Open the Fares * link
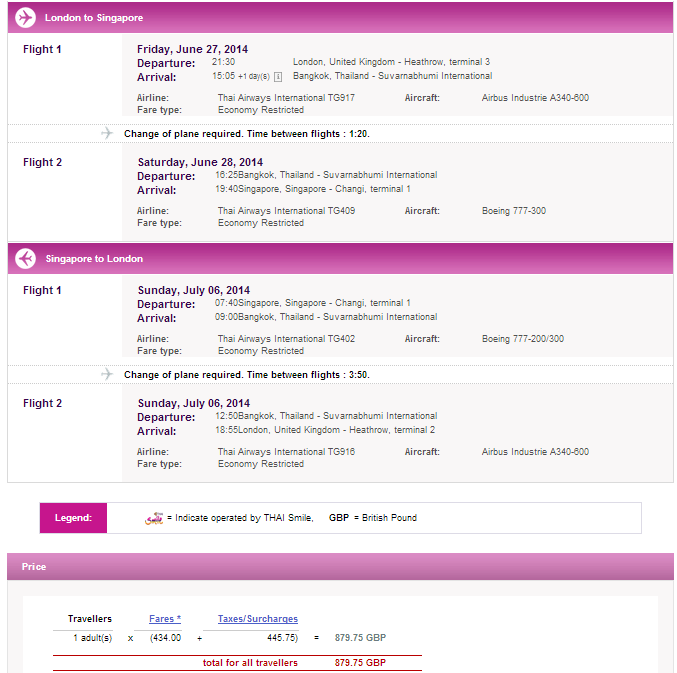This screenshot has width=677, height=673. [165, 619]
